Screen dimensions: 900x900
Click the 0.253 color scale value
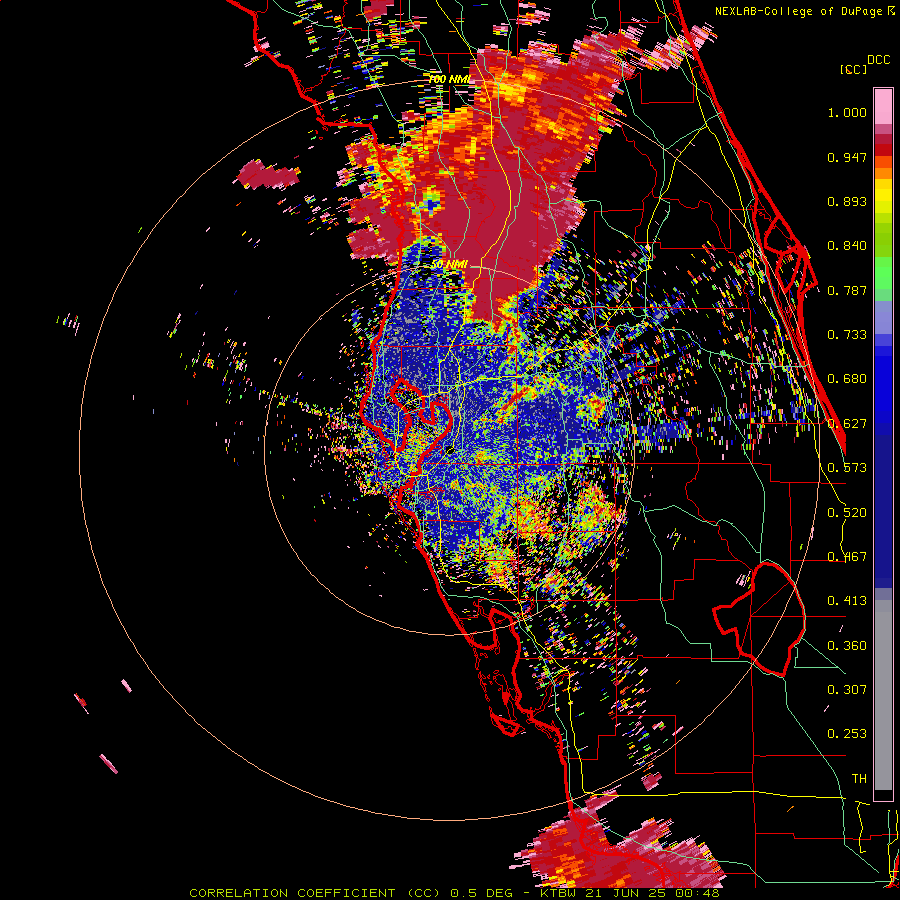847,734
